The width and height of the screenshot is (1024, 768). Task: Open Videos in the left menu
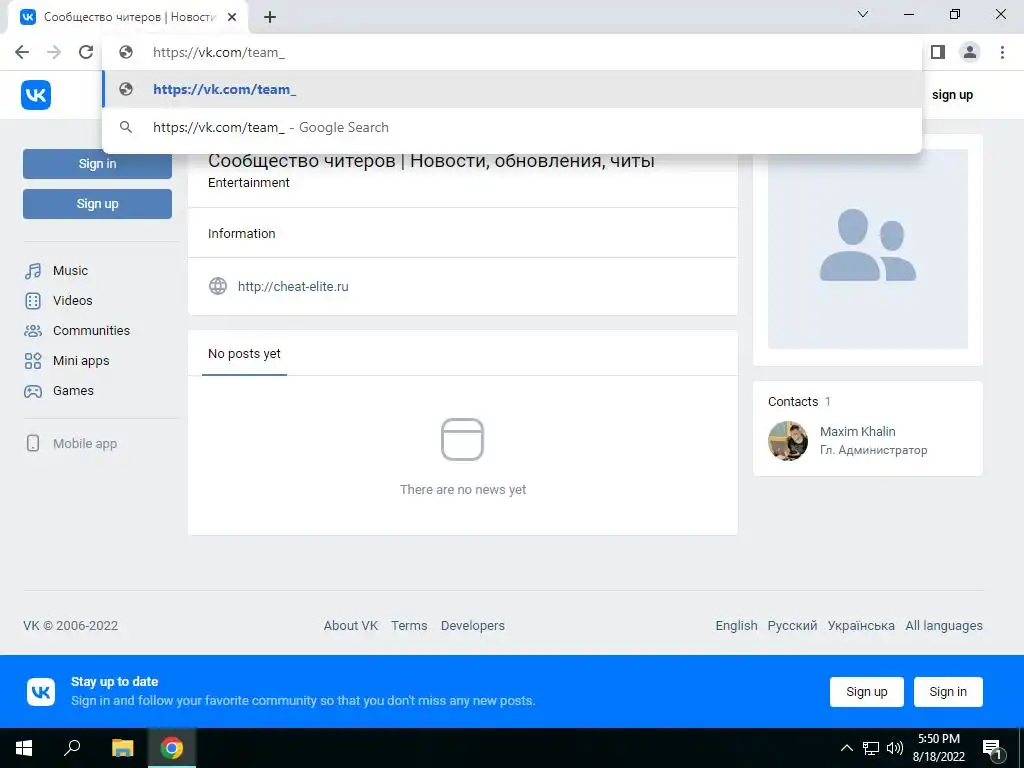click(x=72, y=300)
